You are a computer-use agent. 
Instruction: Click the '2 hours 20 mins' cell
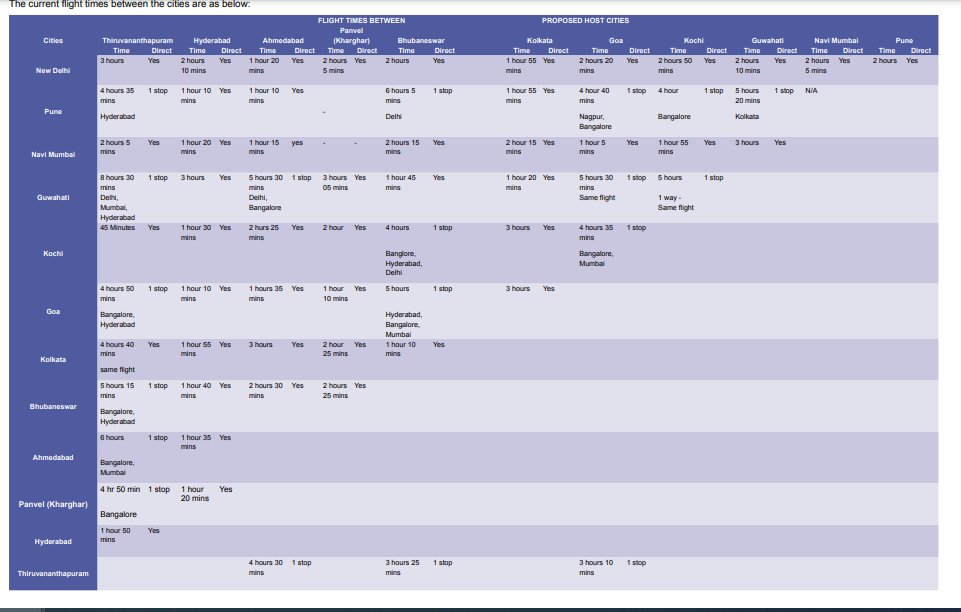pos(596,65)
